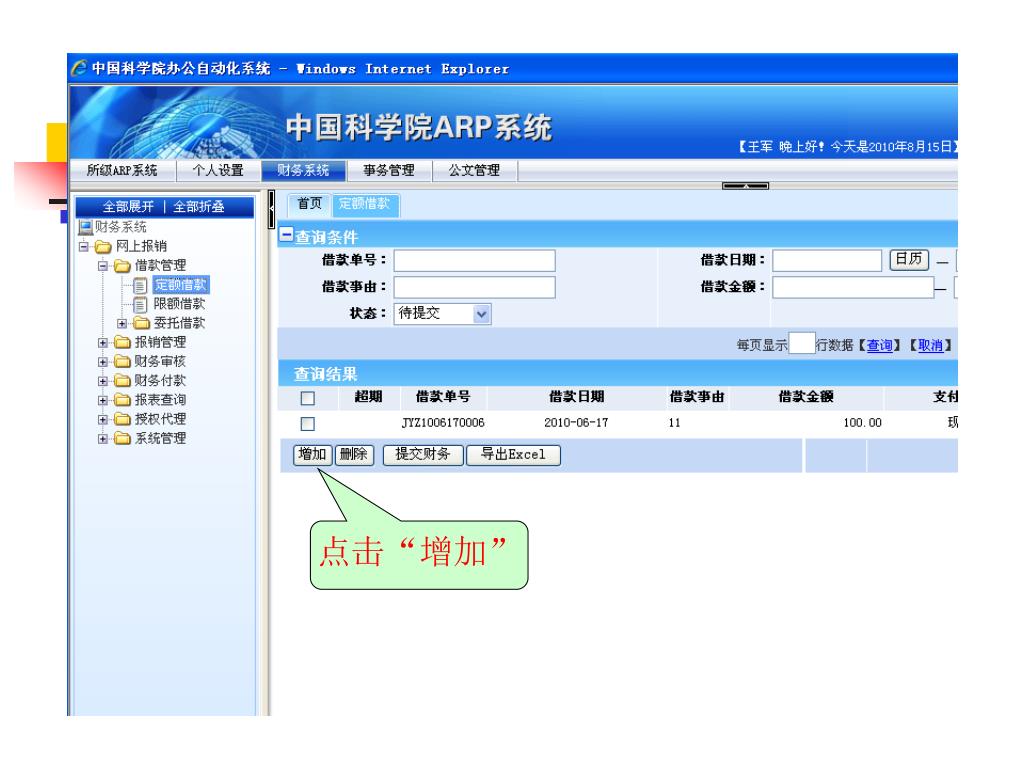Expand the 财务付款 tree node
Viewport: 1024px width, 768px height.
pos(103,381)
